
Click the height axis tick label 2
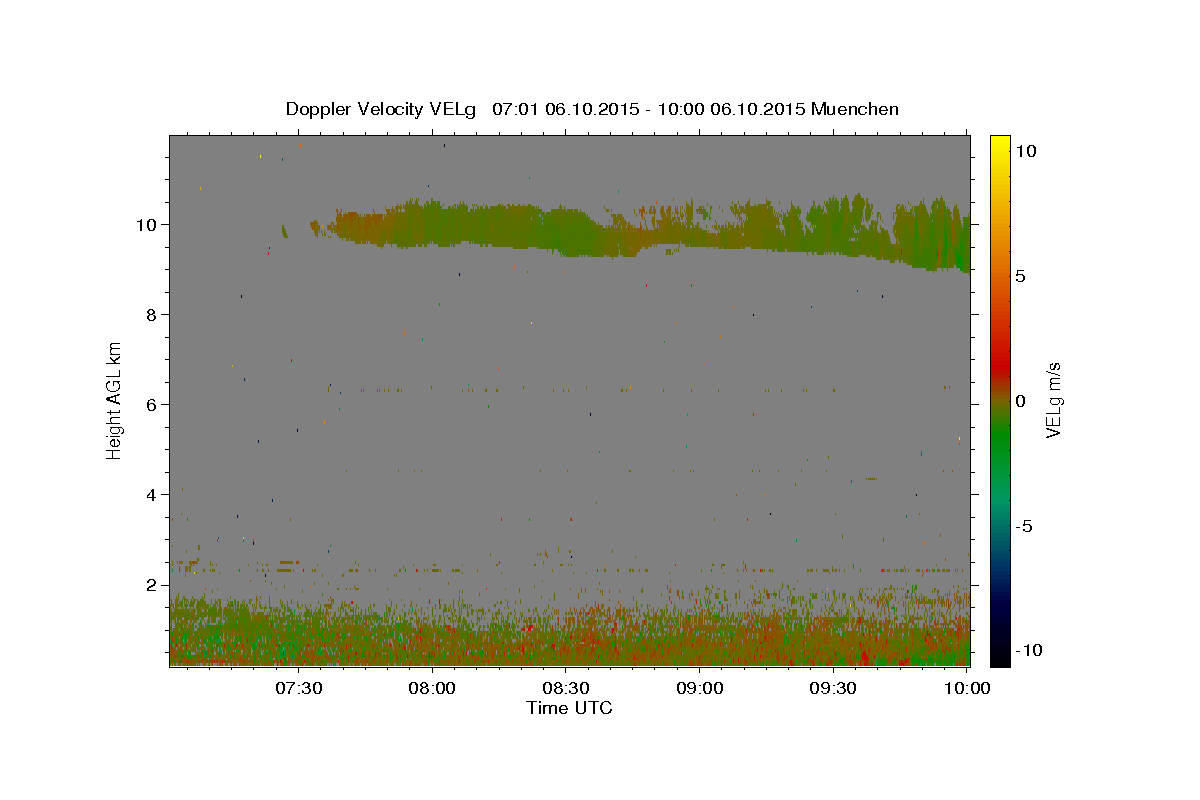pyautogui.click(x=154, y=585)
